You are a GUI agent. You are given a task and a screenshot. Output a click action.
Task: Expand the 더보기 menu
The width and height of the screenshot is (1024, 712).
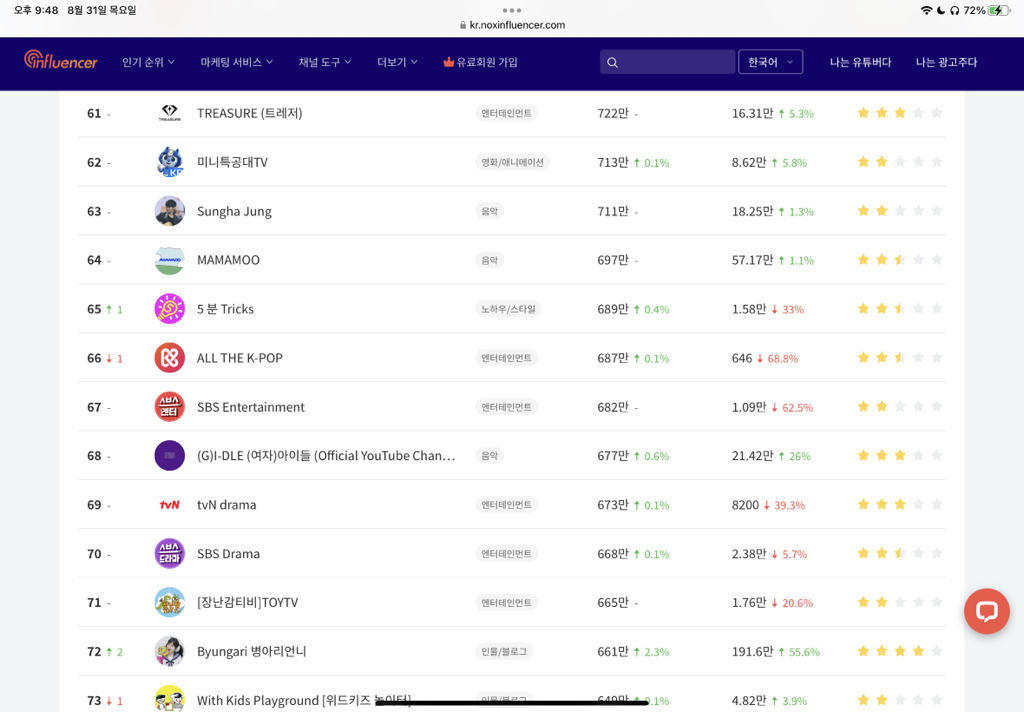[x=397, y=62]
